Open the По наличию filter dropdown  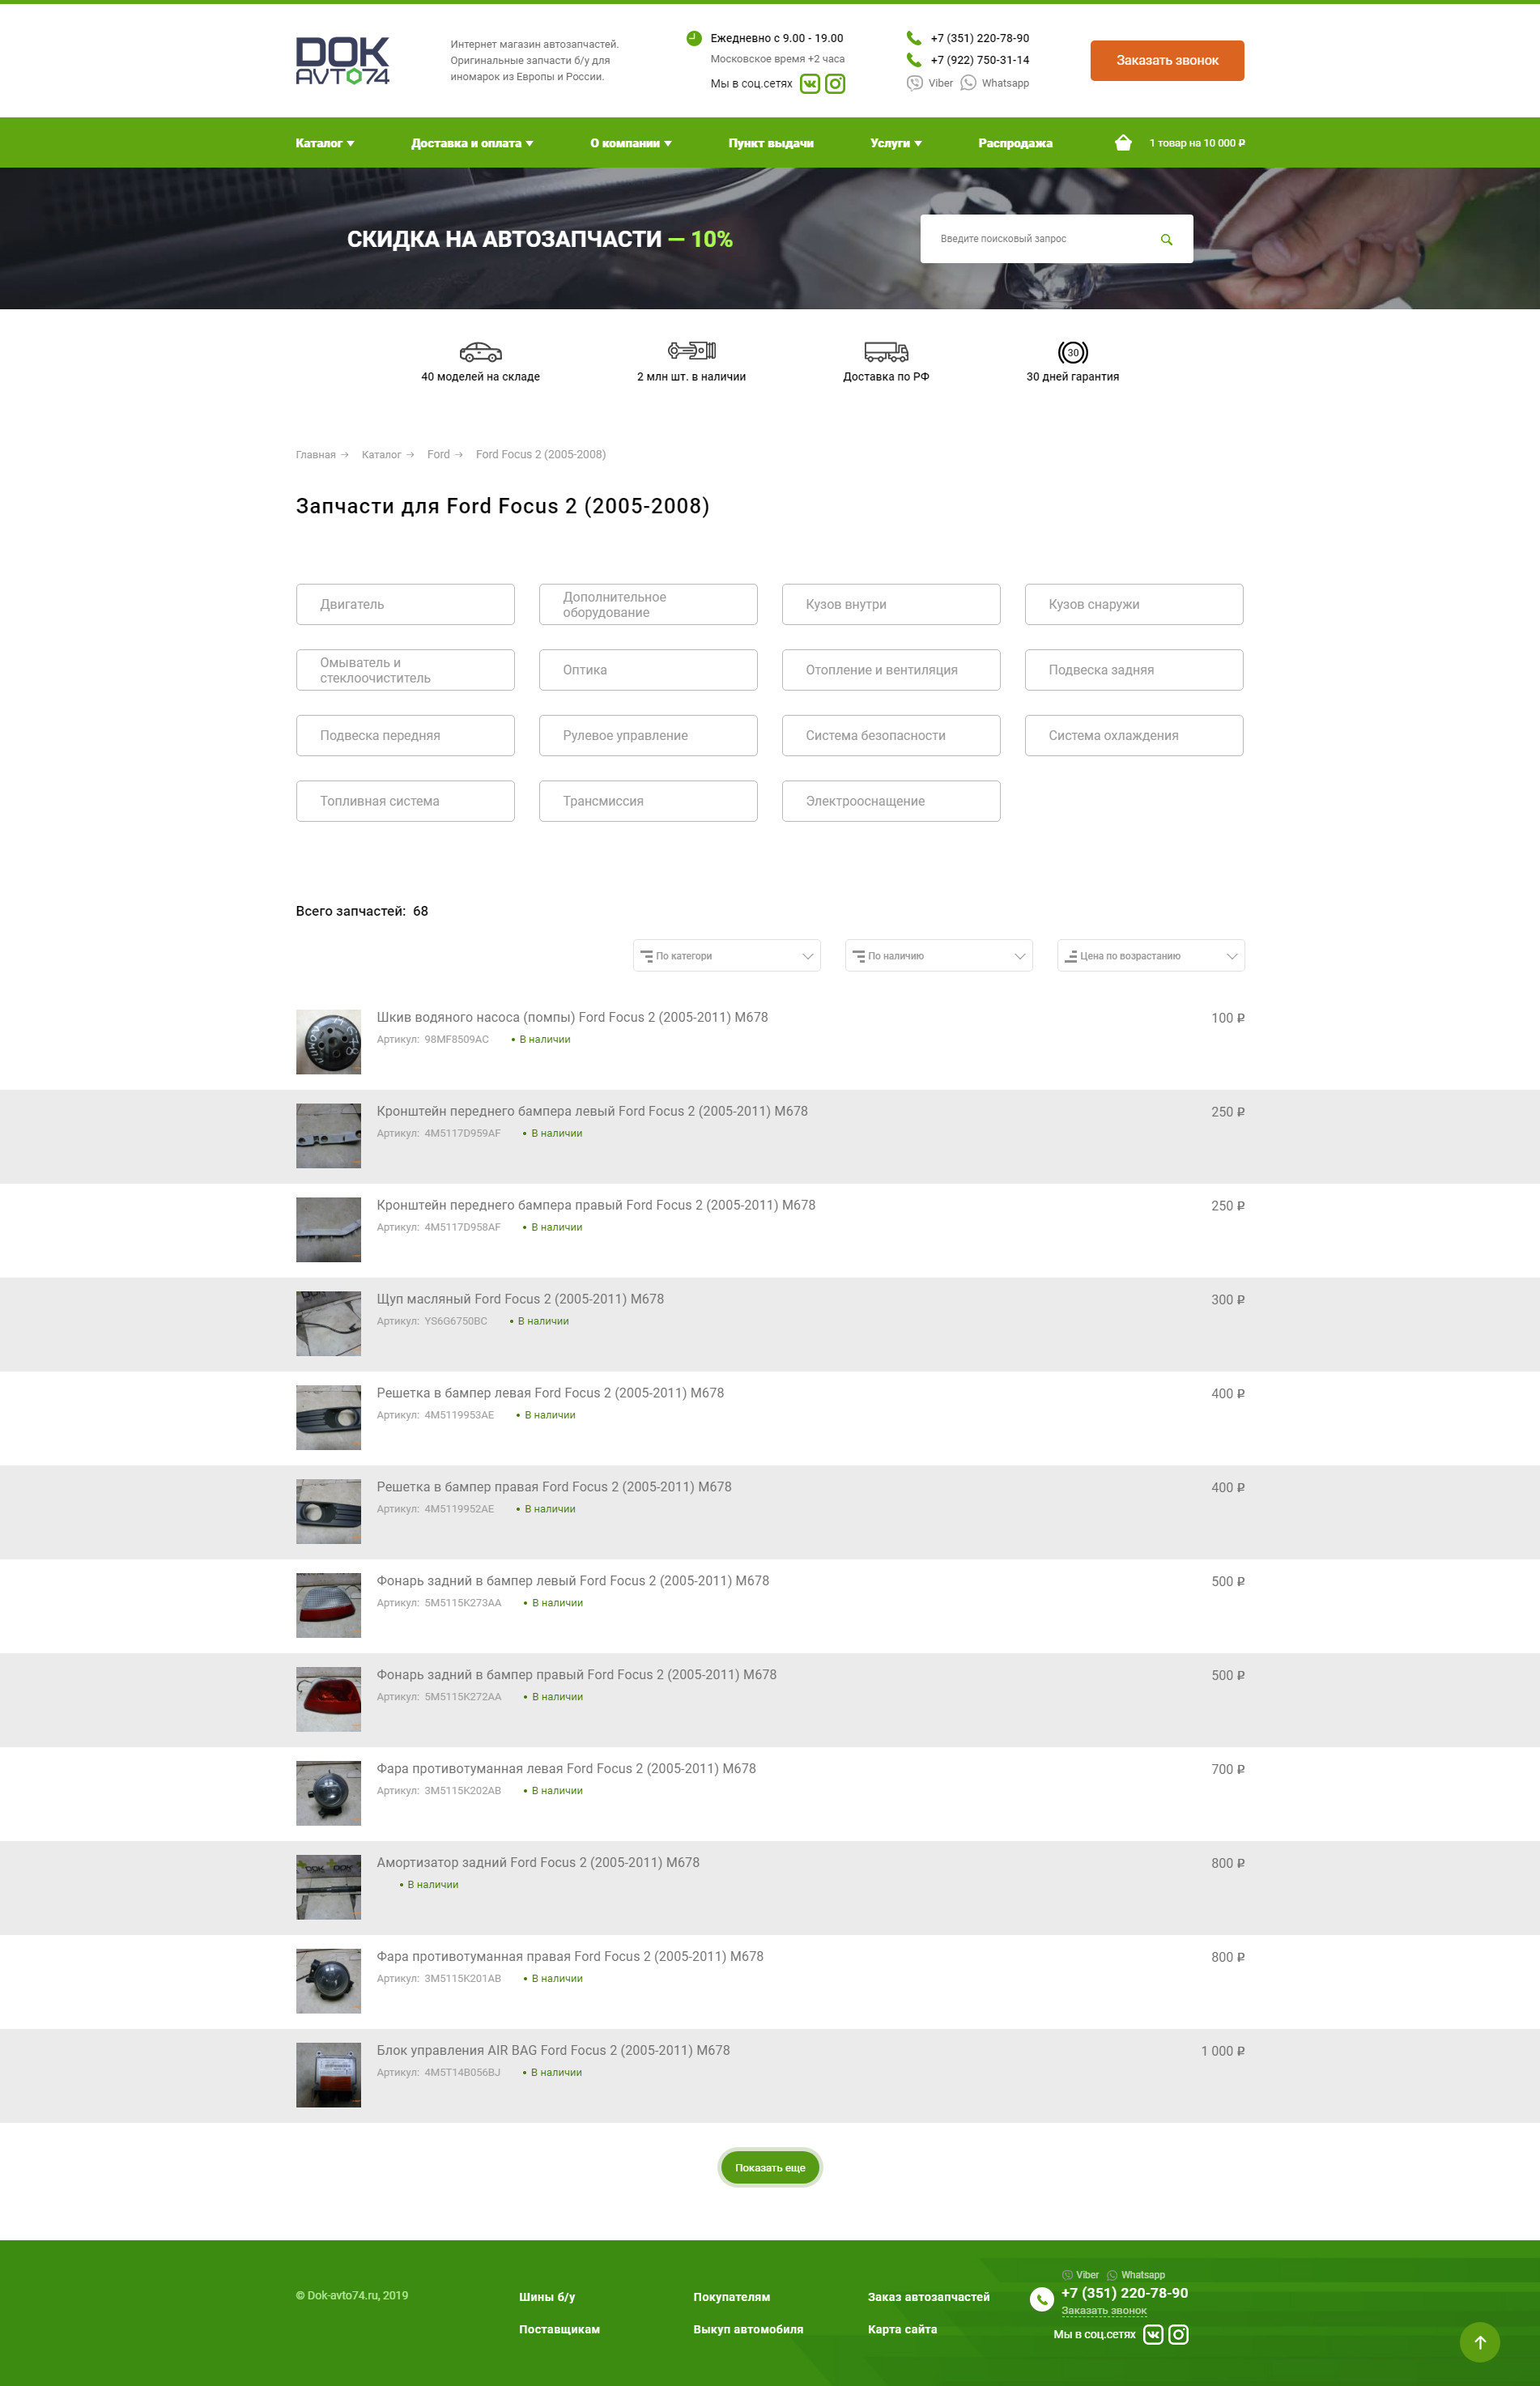point(939,956)
